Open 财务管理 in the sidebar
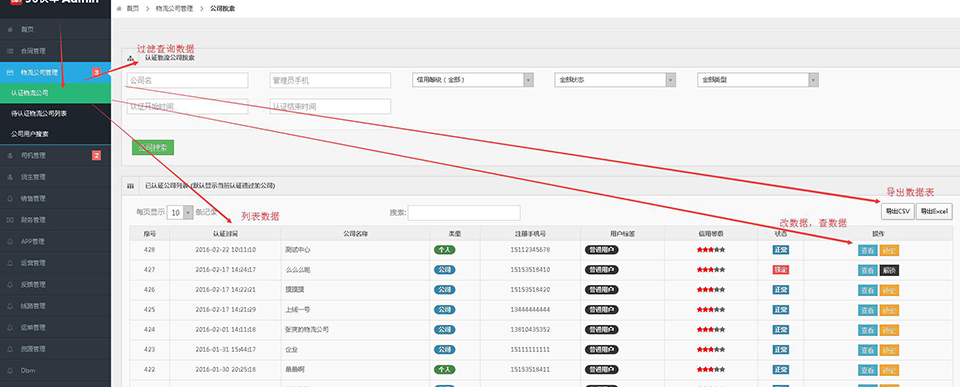The image size is (960, 387). pyautogui.click(x=55, y=220)
